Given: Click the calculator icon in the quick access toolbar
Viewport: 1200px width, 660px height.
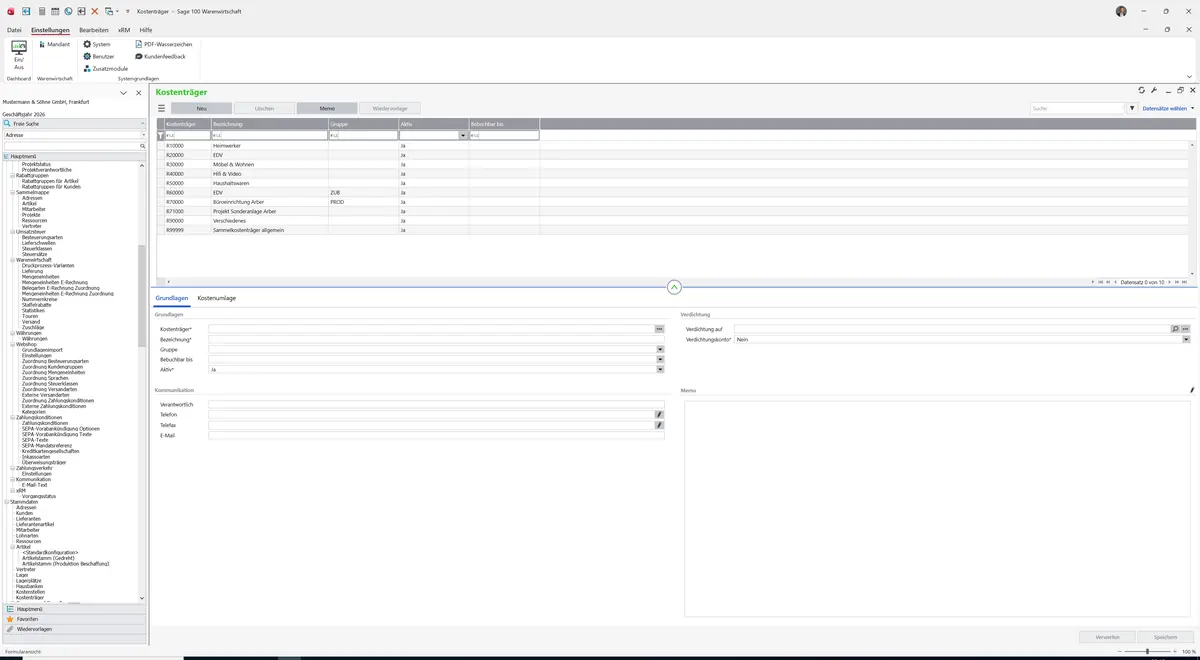Looking at the screenshot, I should [x=41, y=11].
